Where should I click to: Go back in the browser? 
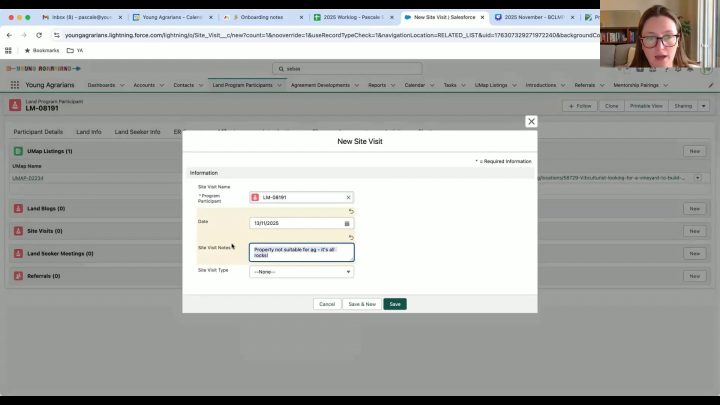[x=9, y=35]
